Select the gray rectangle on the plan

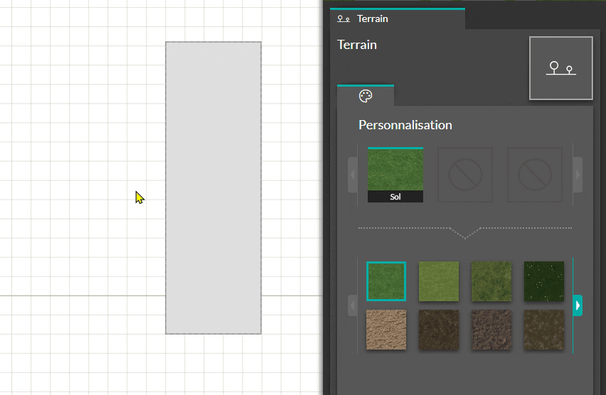(213, 188)
